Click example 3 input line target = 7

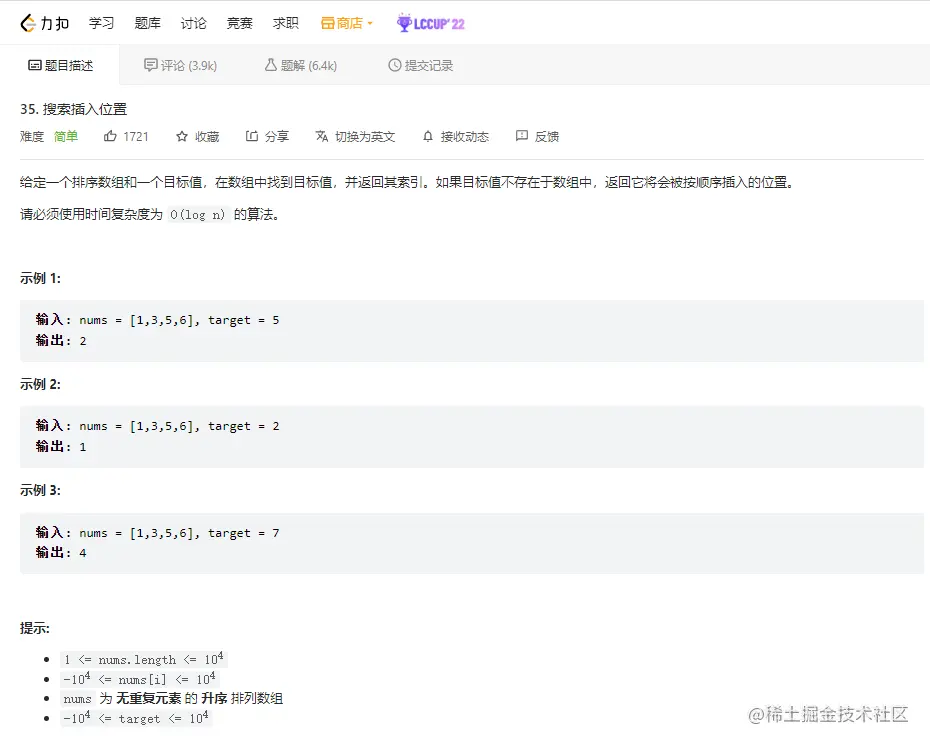pos(157,533)
